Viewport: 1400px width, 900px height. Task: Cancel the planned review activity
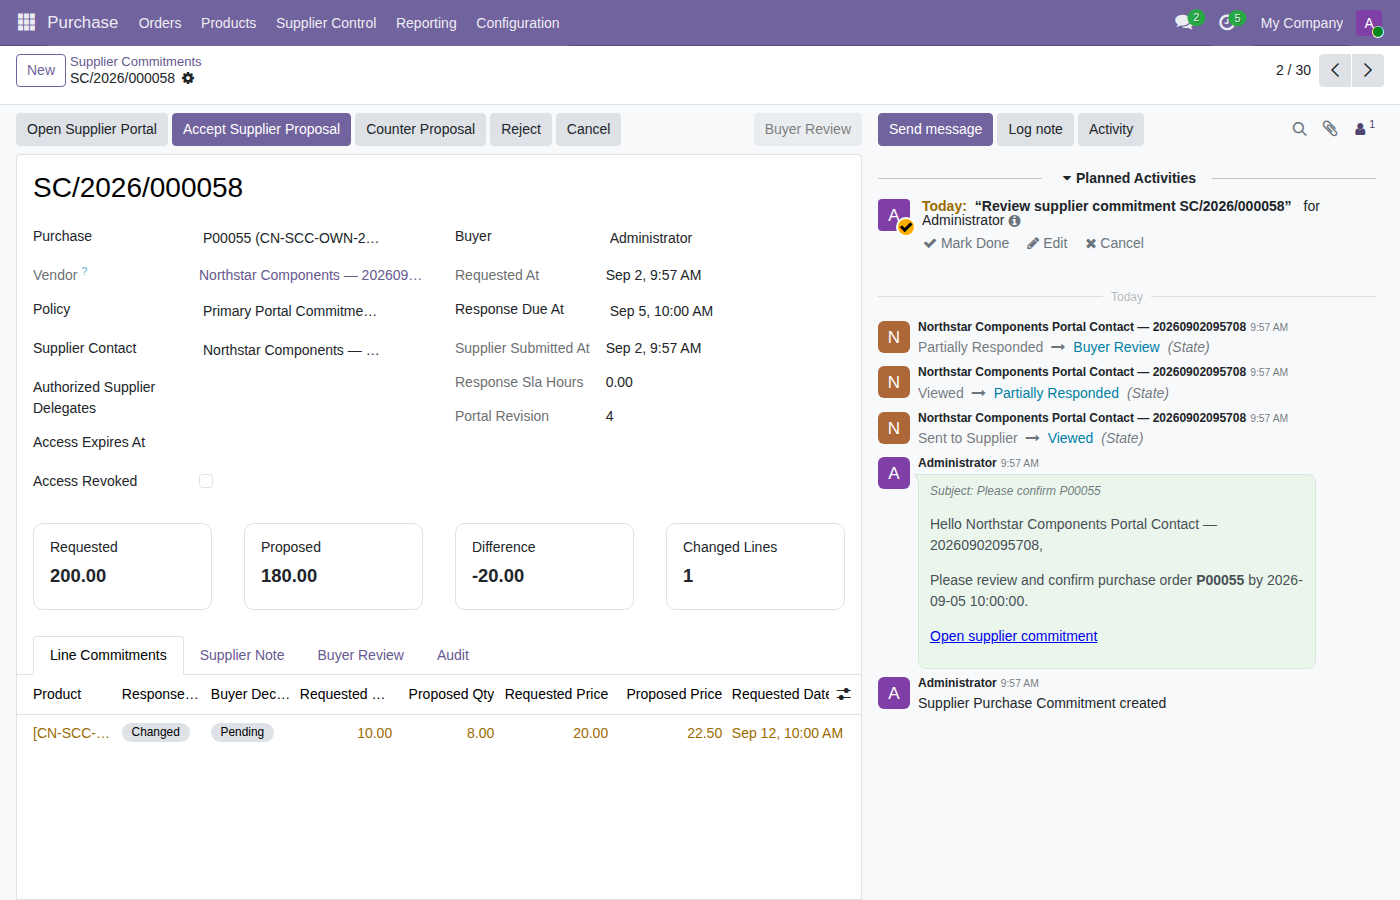1114,243
